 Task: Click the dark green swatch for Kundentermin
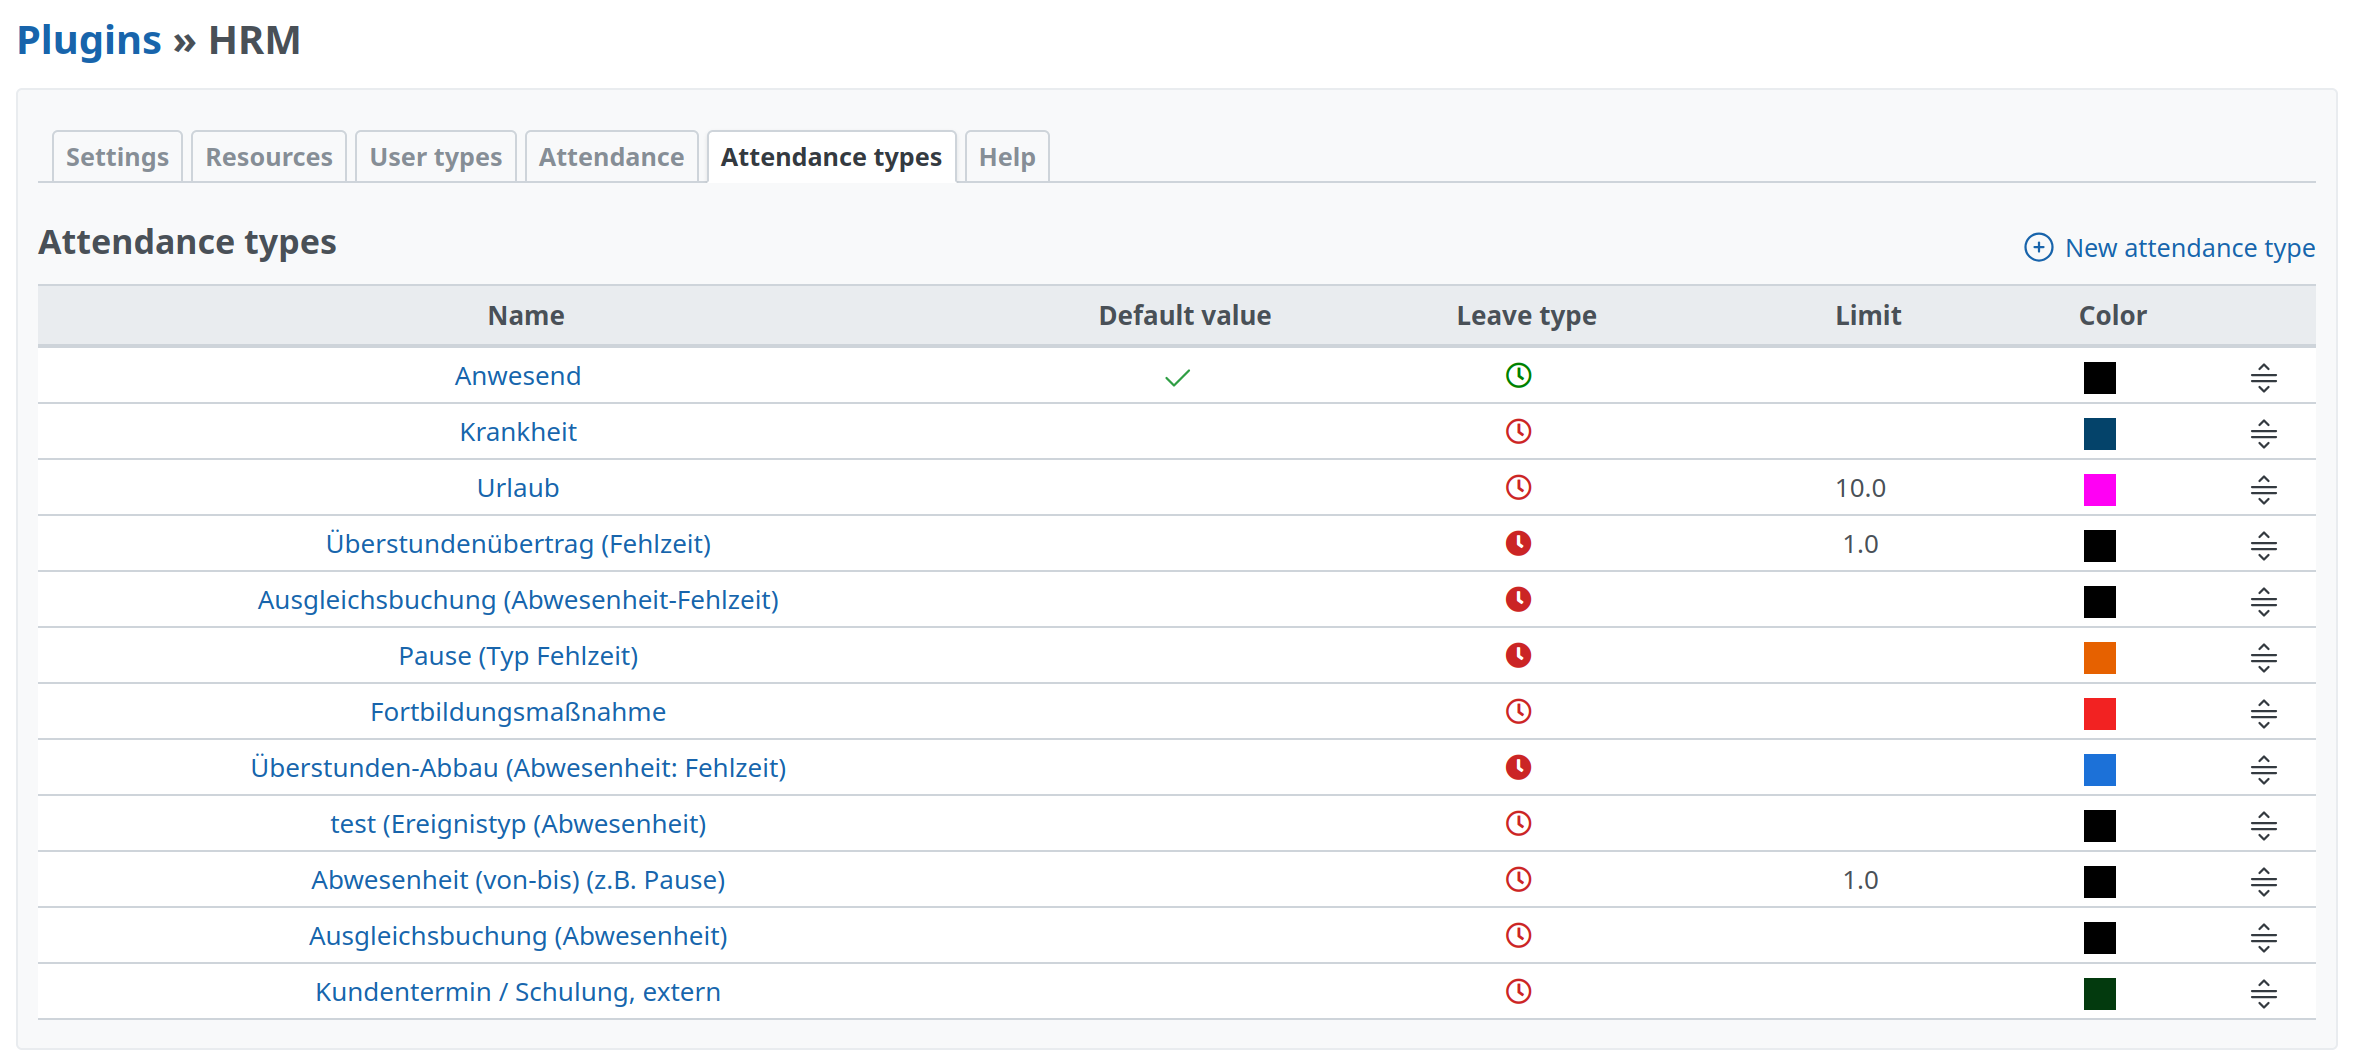[x=2099, y=994]
